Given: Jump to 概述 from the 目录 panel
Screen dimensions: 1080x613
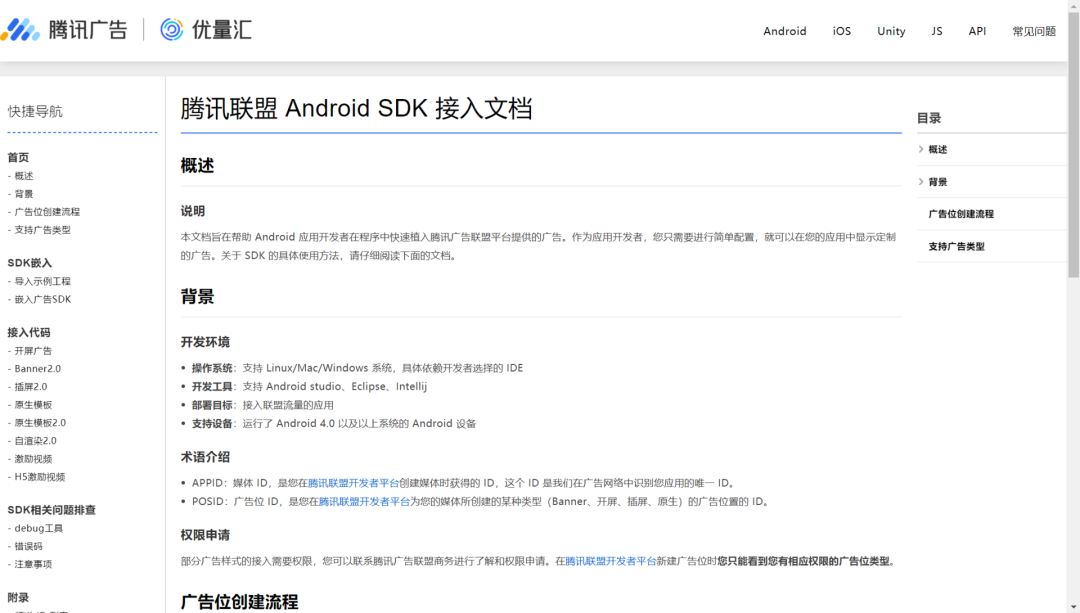Looking at the screenshot, I should pos(937,149).
